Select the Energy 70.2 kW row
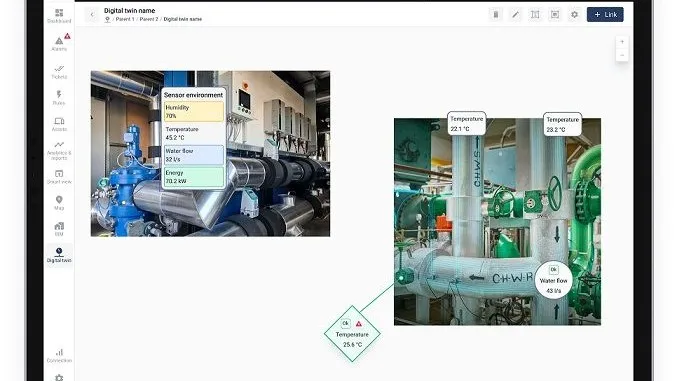Viewport: 677px width, 381px height. (194, 177)
